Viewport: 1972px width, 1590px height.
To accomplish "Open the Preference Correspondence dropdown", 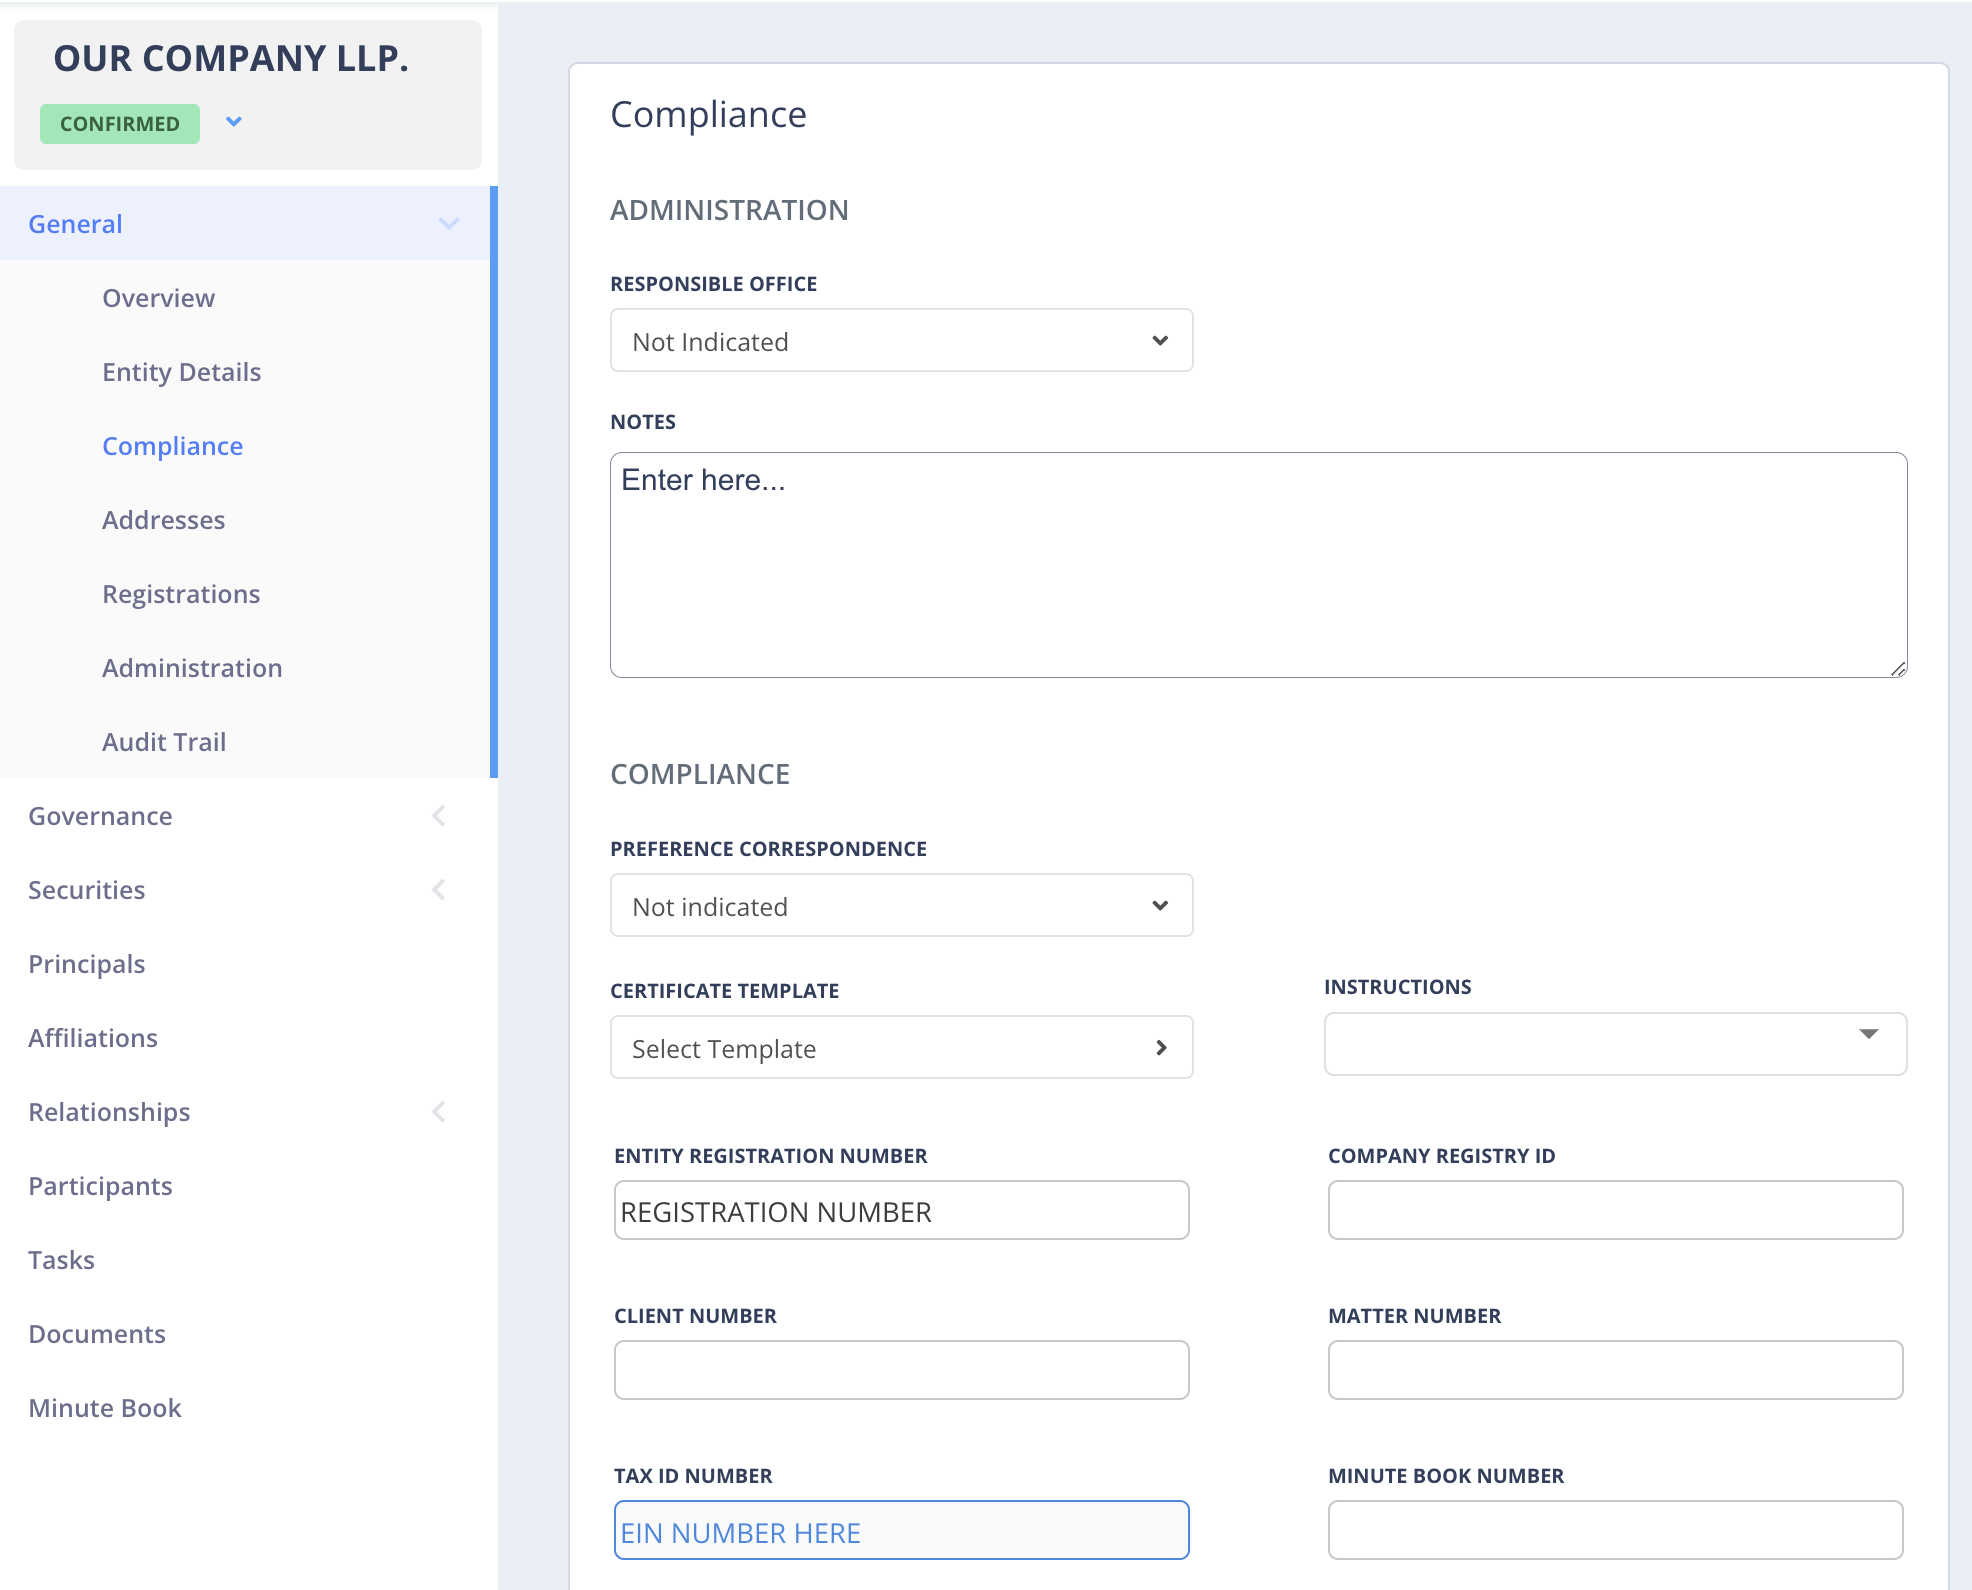I will 901,906.
